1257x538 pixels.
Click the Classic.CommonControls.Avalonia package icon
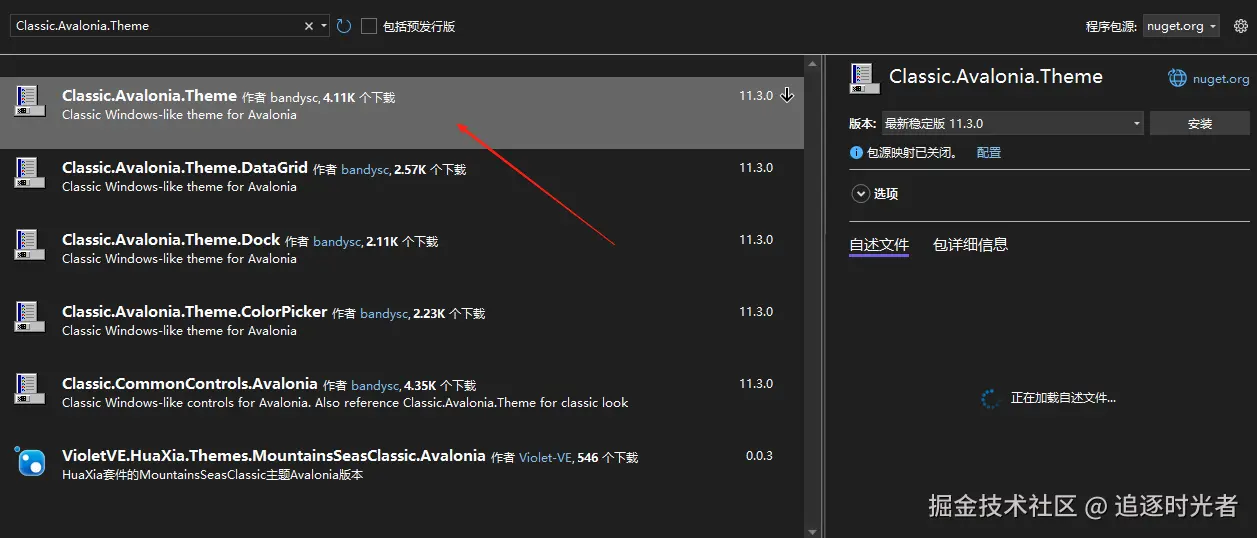29,388
